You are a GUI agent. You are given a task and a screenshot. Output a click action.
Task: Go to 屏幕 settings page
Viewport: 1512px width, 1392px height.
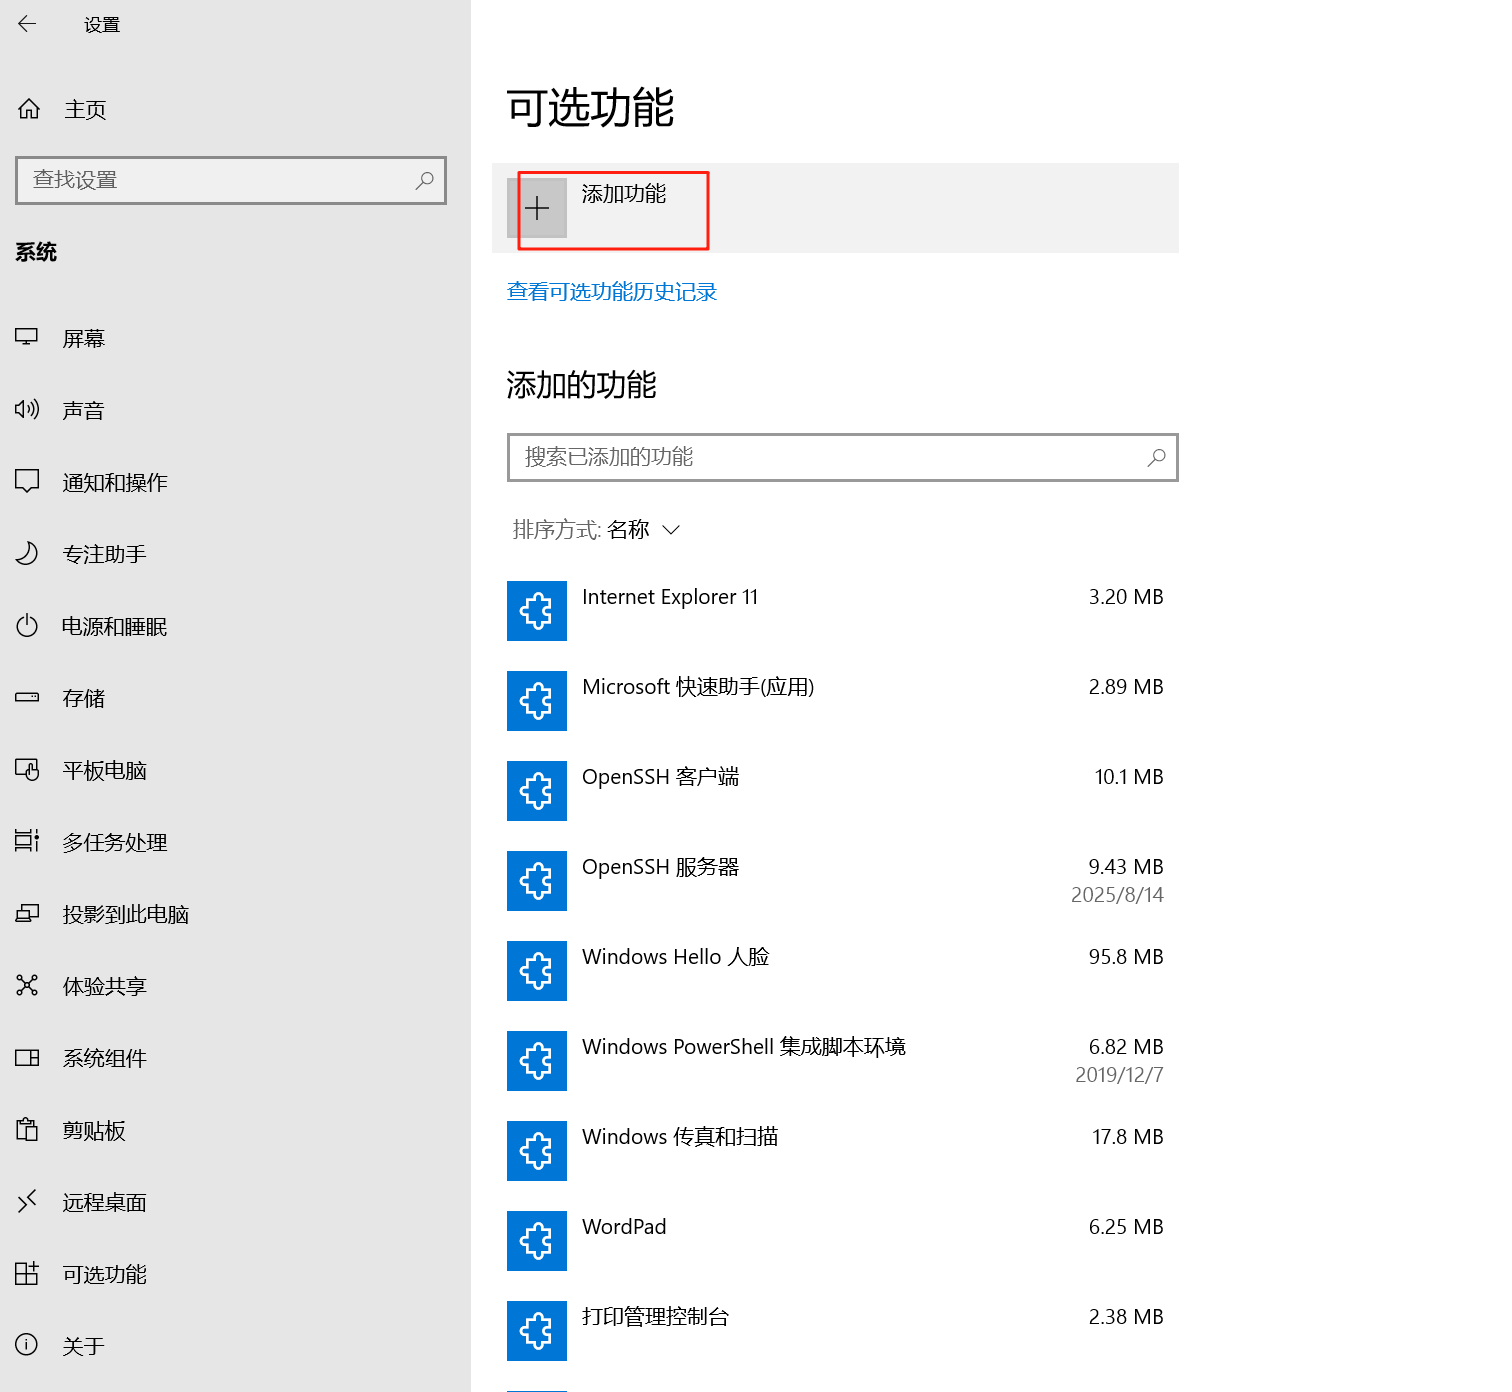(84, 339)
